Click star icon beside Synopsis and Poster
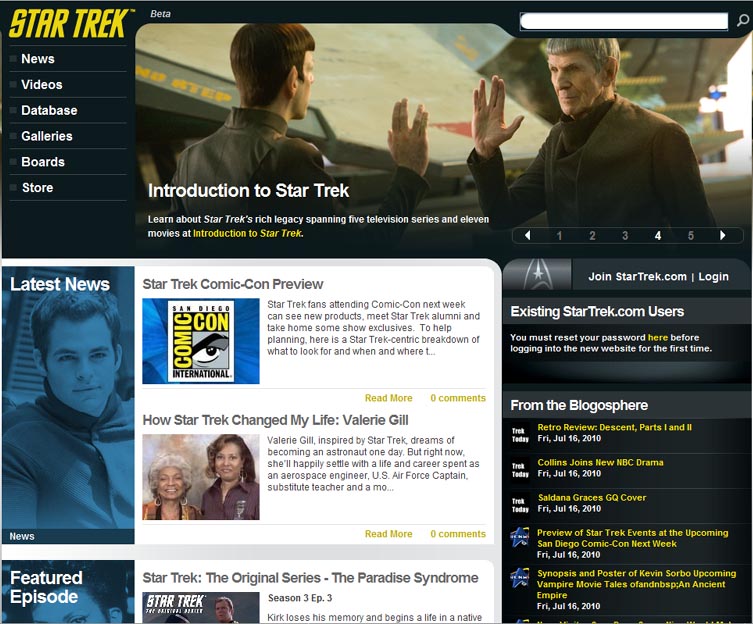 [520, 578]
